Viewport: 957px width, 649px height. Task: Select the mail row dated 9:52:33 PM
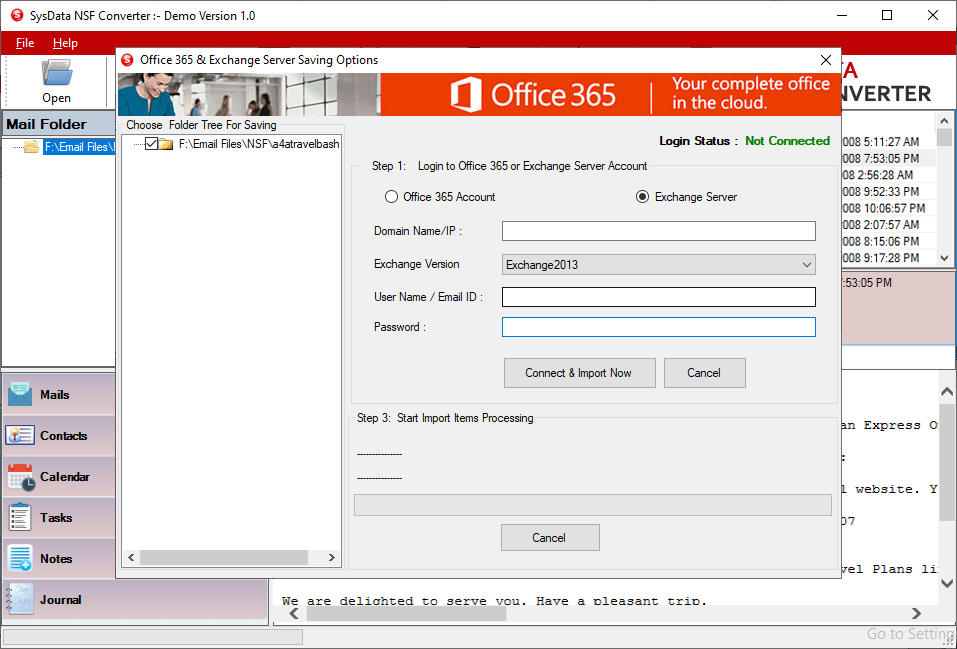tap(888, 192)
